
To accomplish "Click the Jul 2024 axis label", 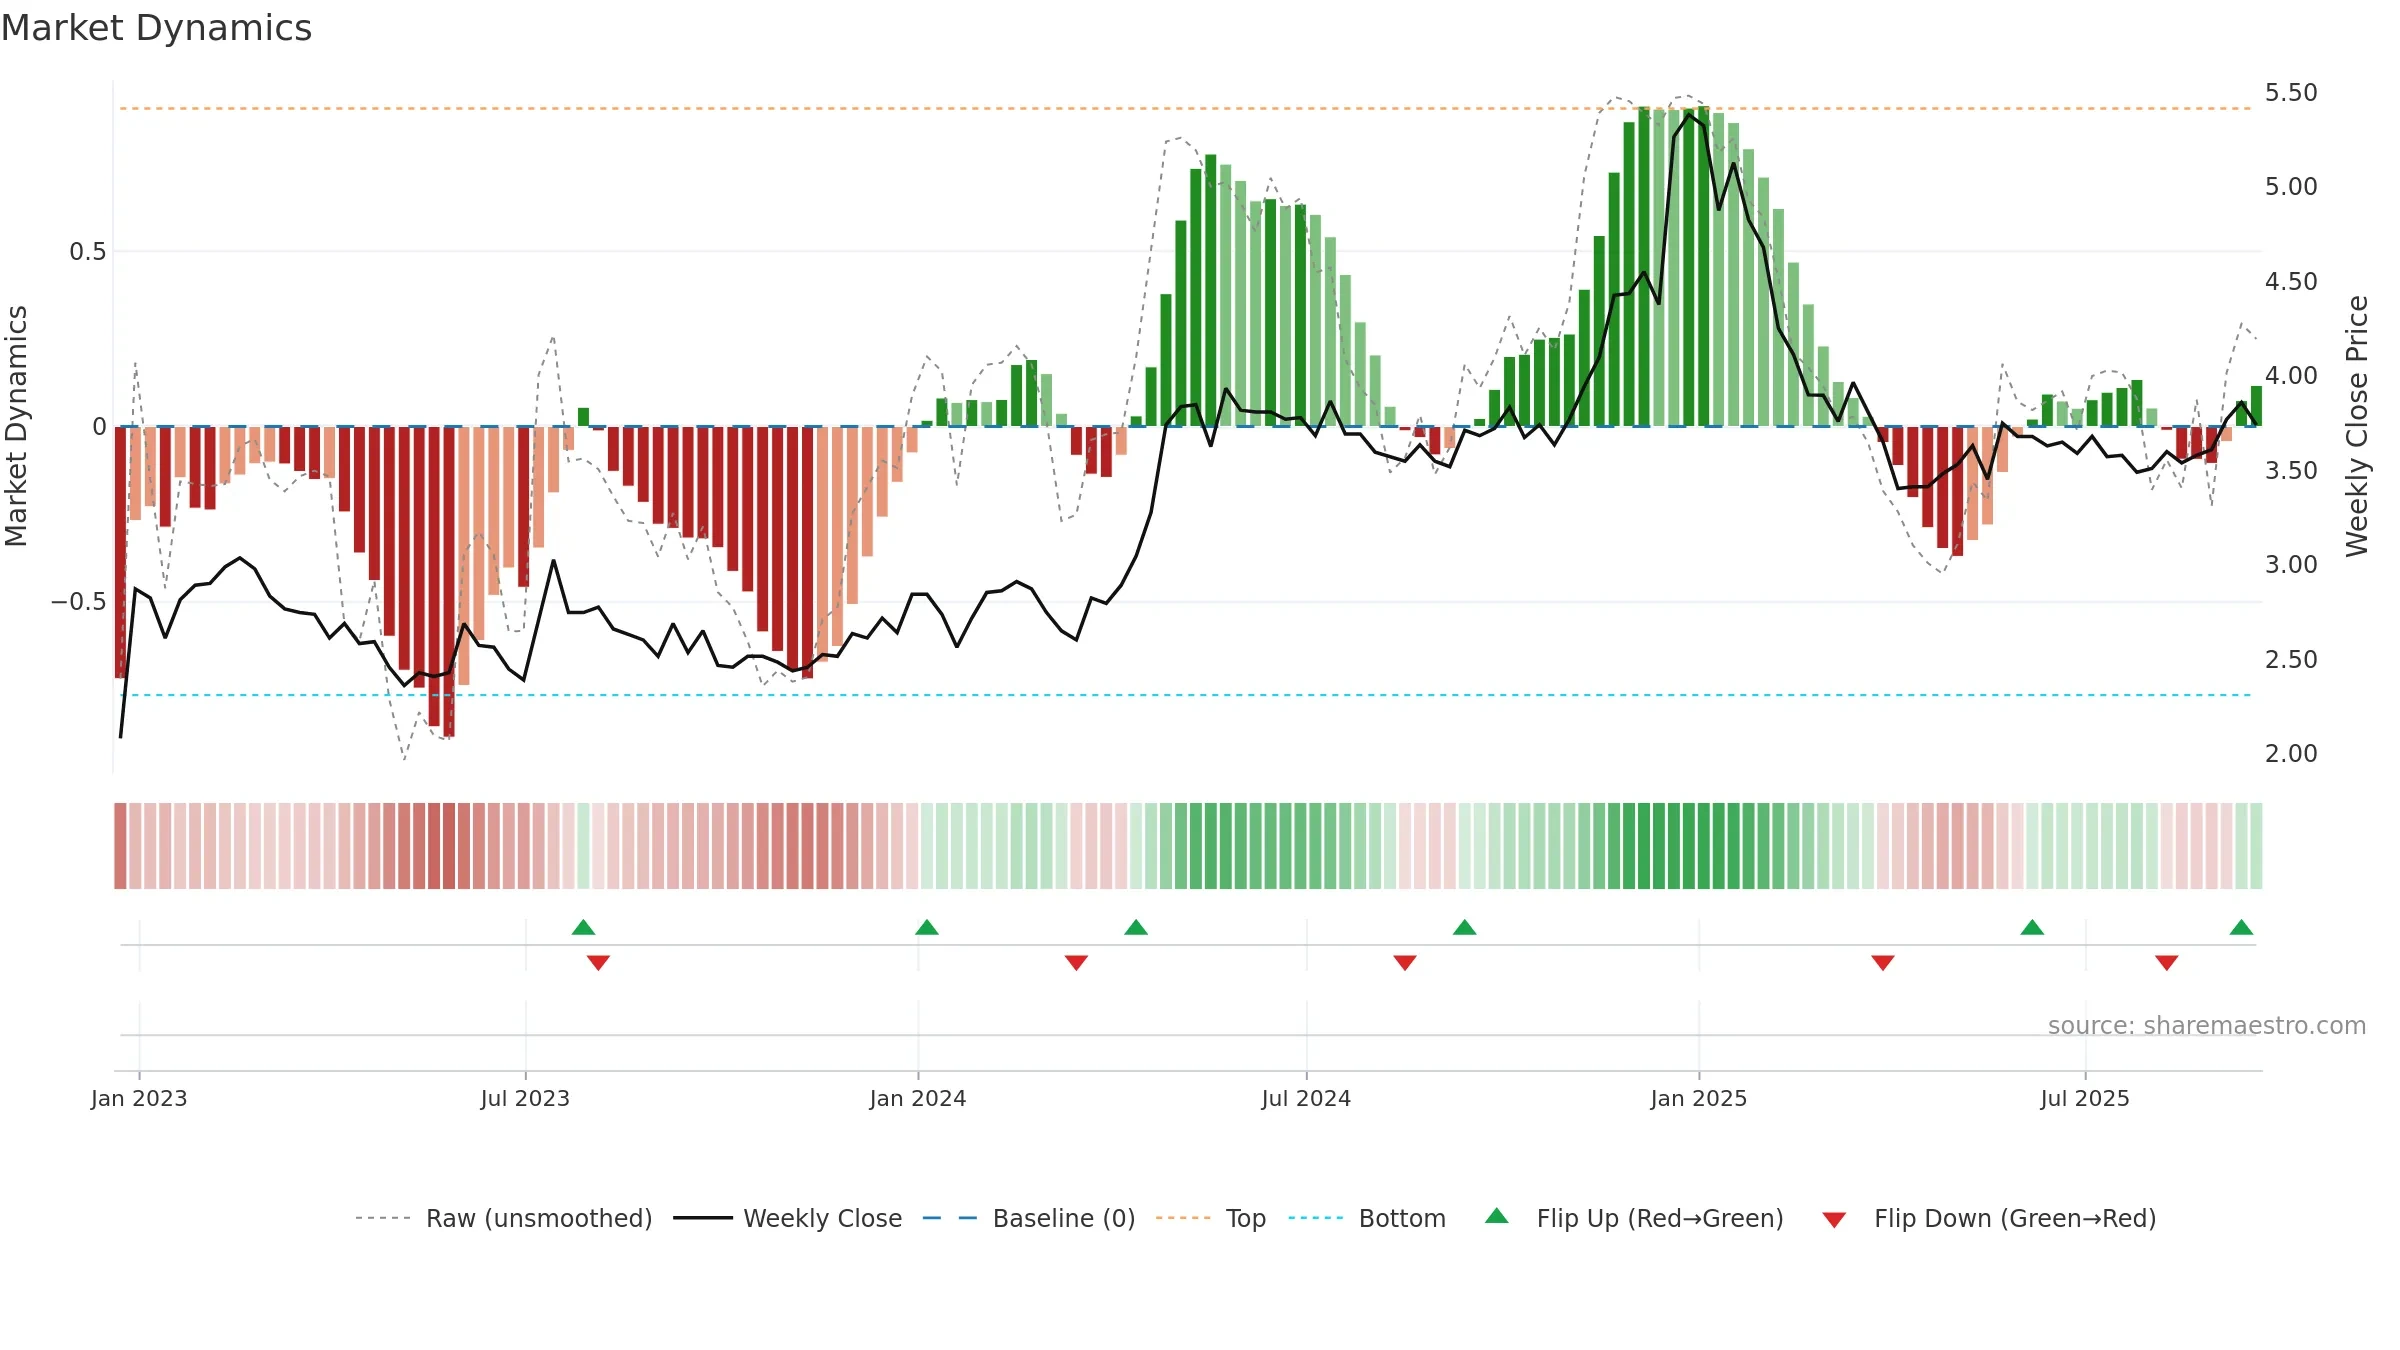I will click(1306, 1098).
